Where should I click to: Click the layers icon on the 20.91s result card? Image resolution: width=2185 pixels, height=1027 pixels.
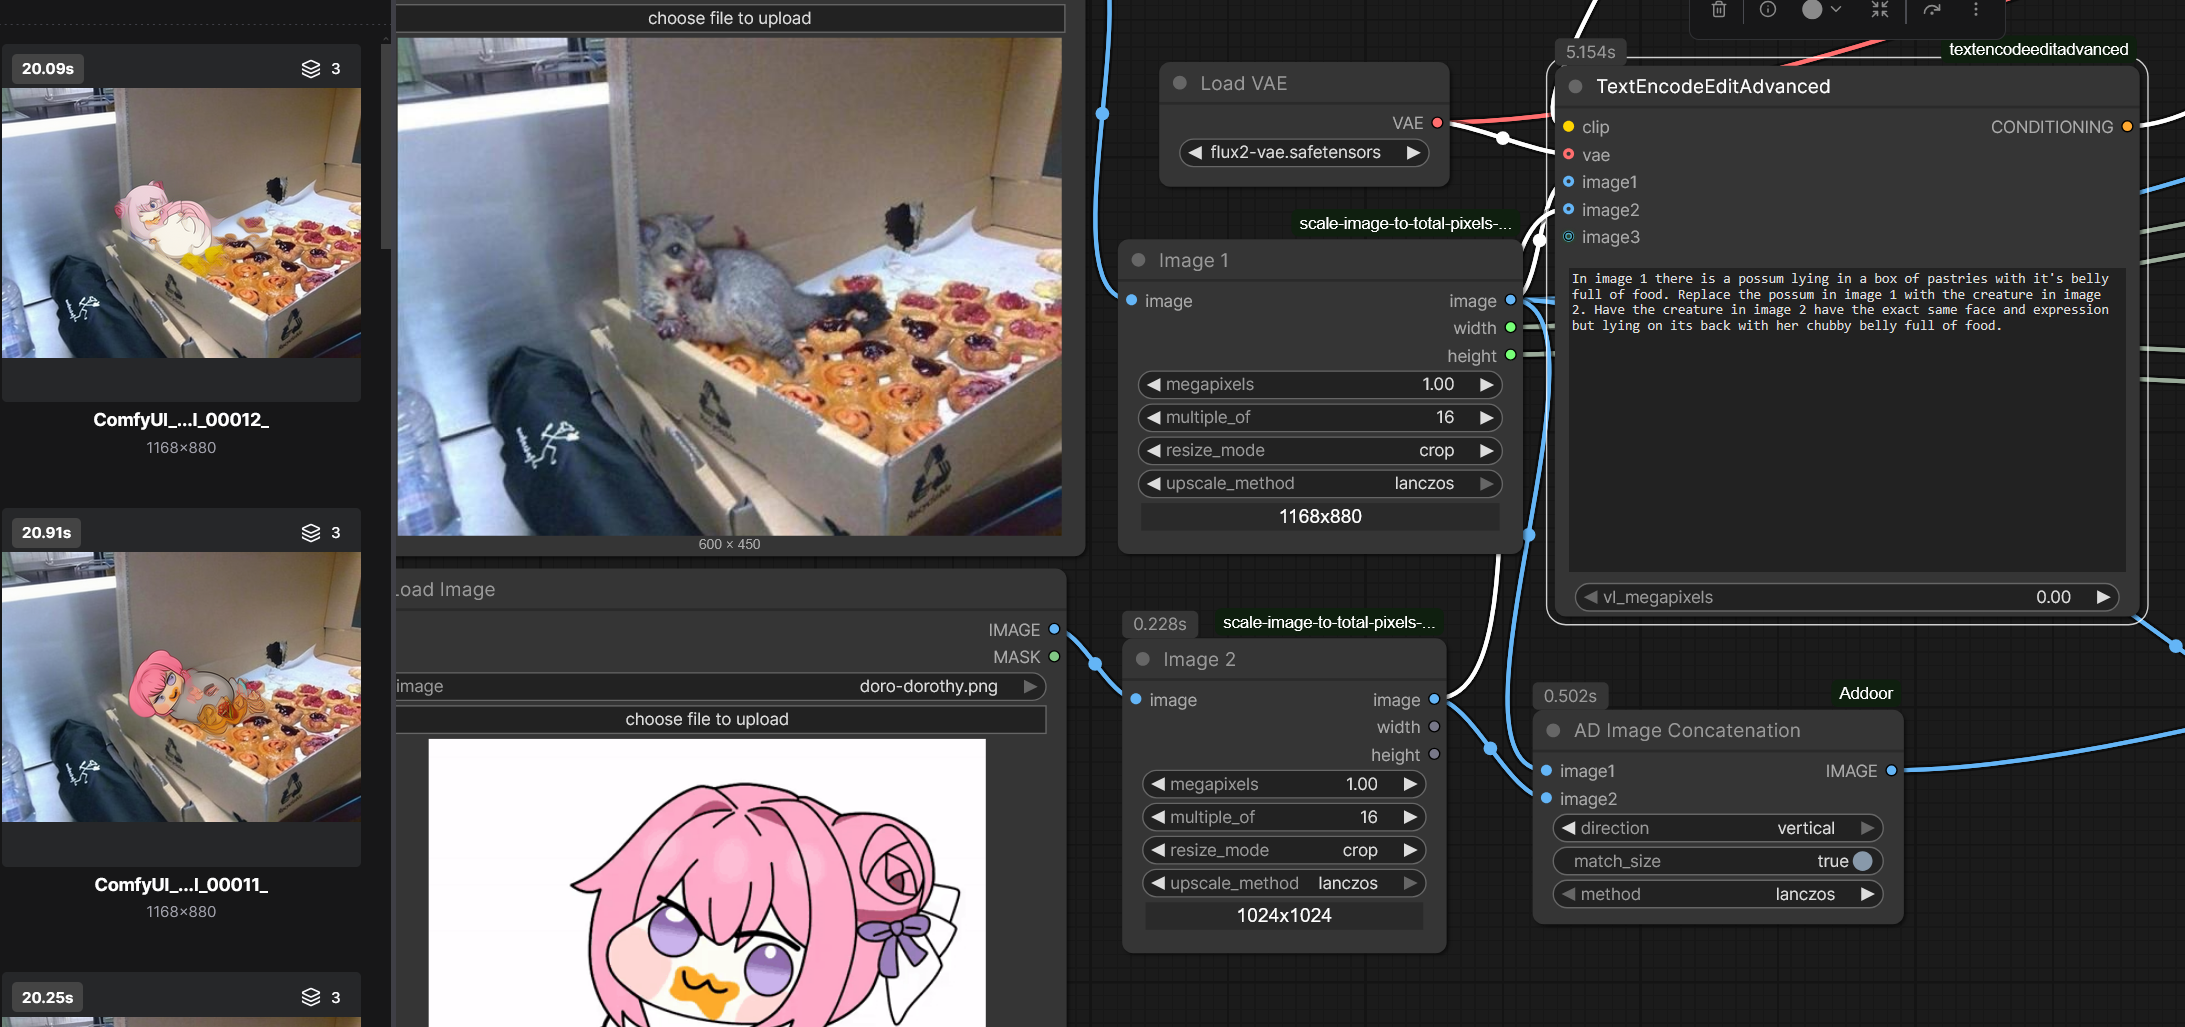pos(311,532)
